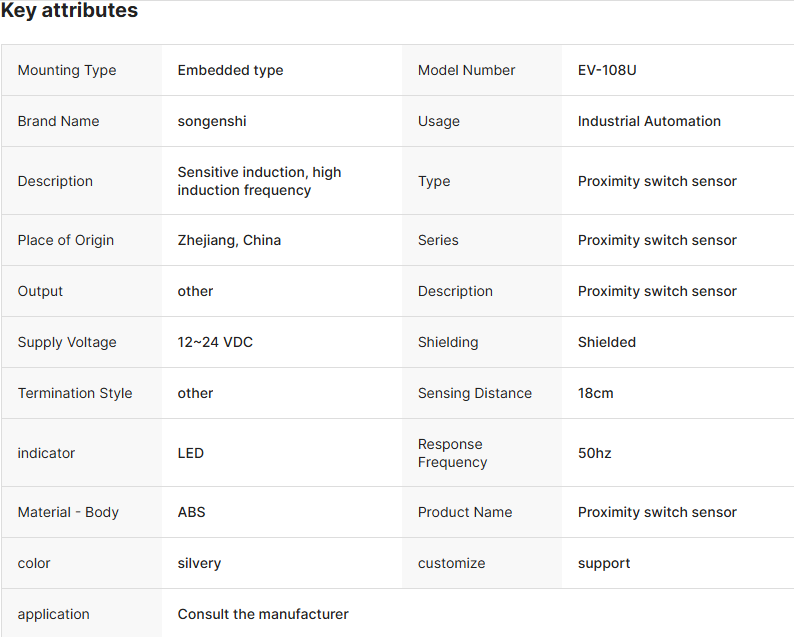This screenshot has width=794, height=637.
Task: Click the response frequency value "50hz"
Action: point(594,453)
